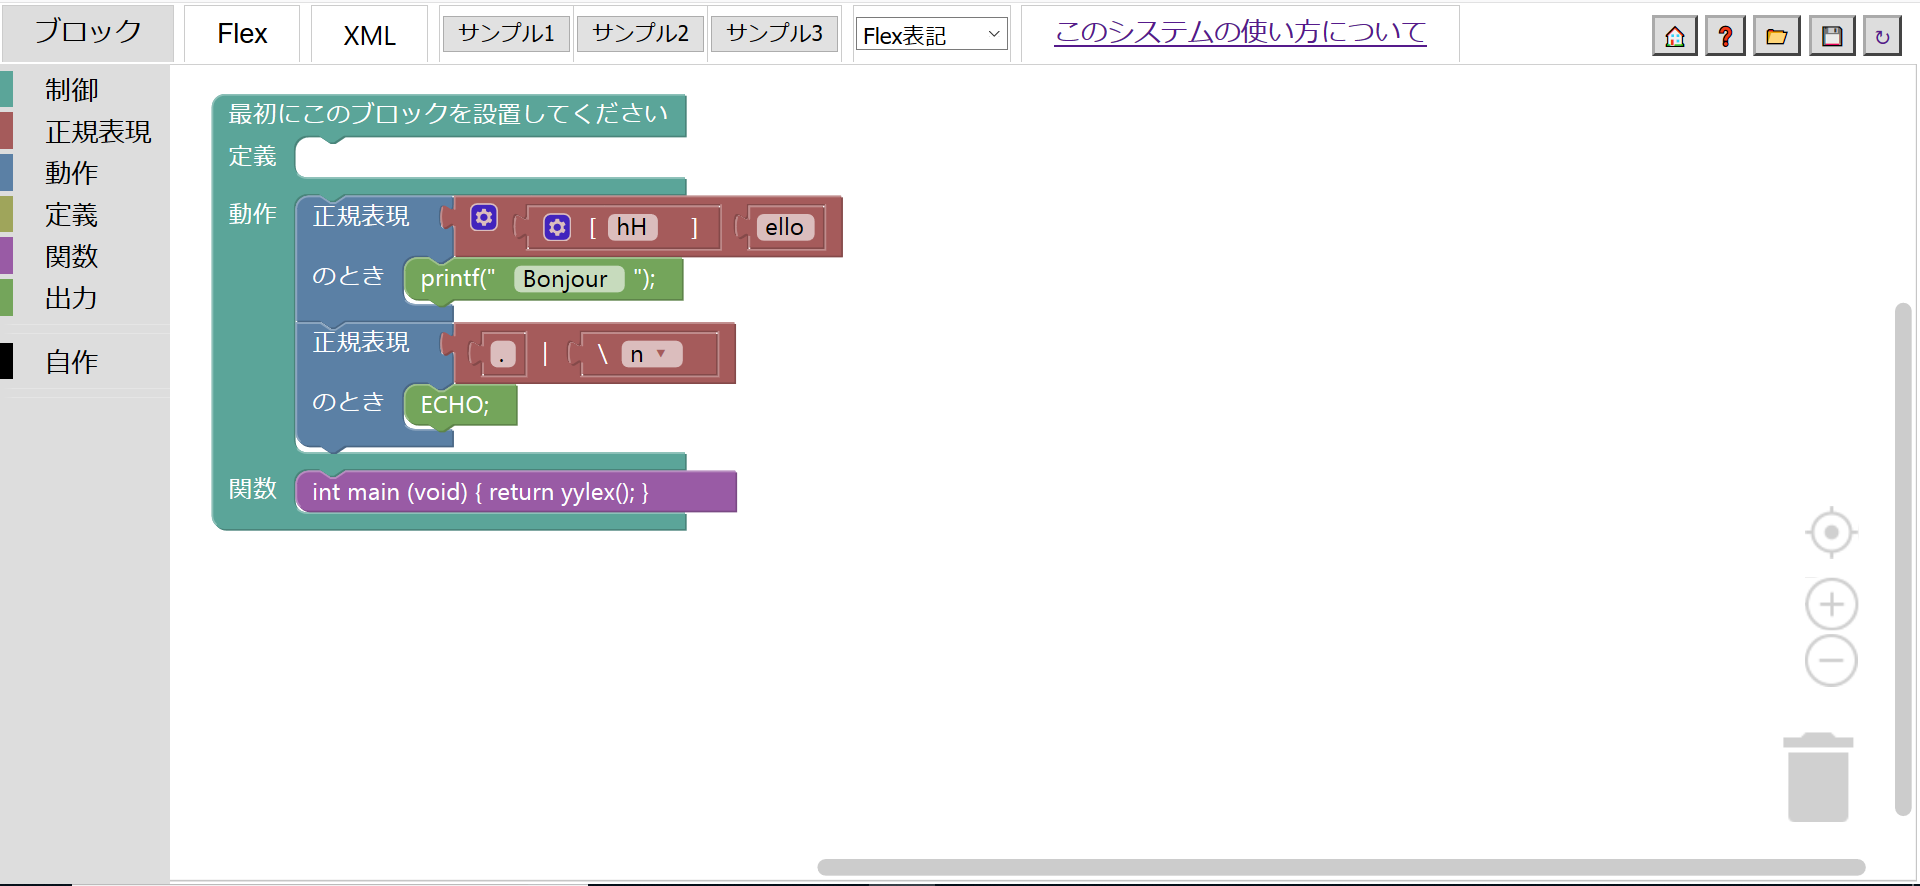Zoom out with the minus circle
Image resolution: width=1920 pixels, height=886 pixels.
pos(1831,661)
